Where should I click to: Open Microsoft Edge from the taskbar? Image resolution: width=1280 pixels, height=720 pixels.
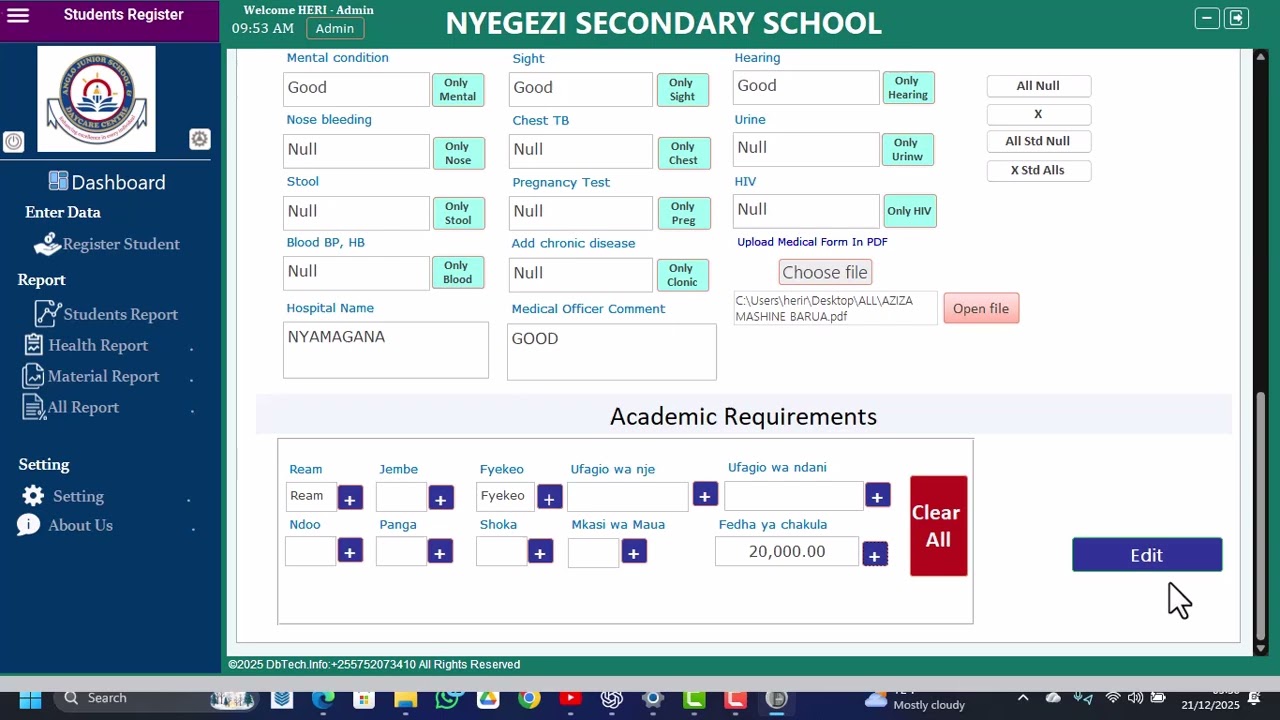tap(323, 699)
